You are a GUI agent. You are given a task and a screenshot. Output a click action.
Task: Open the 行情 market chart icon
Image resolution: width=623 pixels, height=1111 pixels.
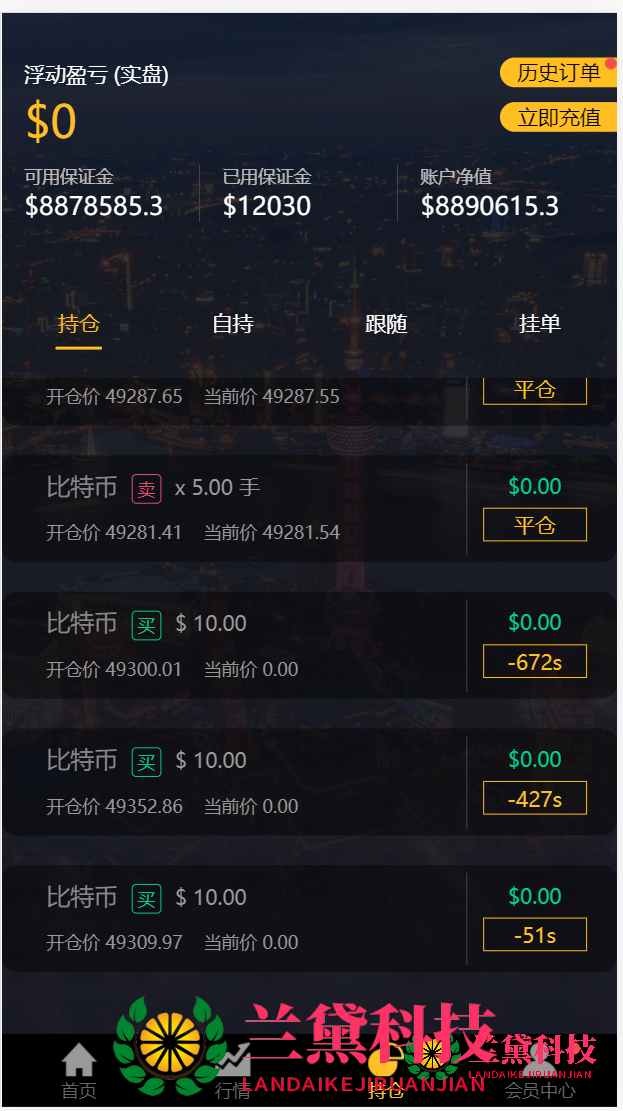pyautogui.click(x=233, y=1060)
